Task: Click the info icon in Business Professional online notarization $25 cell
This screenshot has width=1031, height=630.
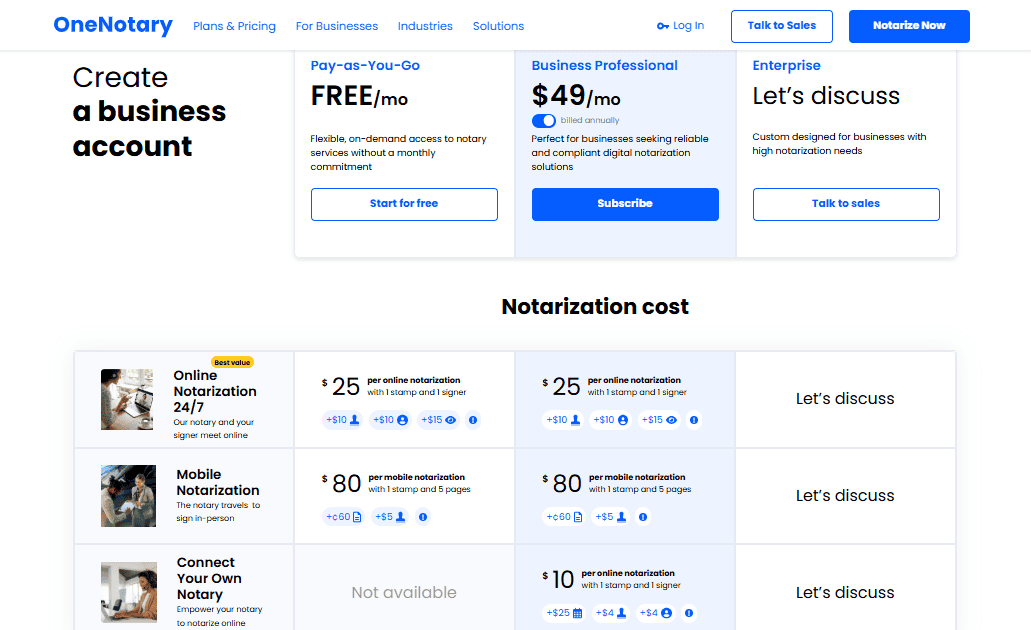Action: 694,420
